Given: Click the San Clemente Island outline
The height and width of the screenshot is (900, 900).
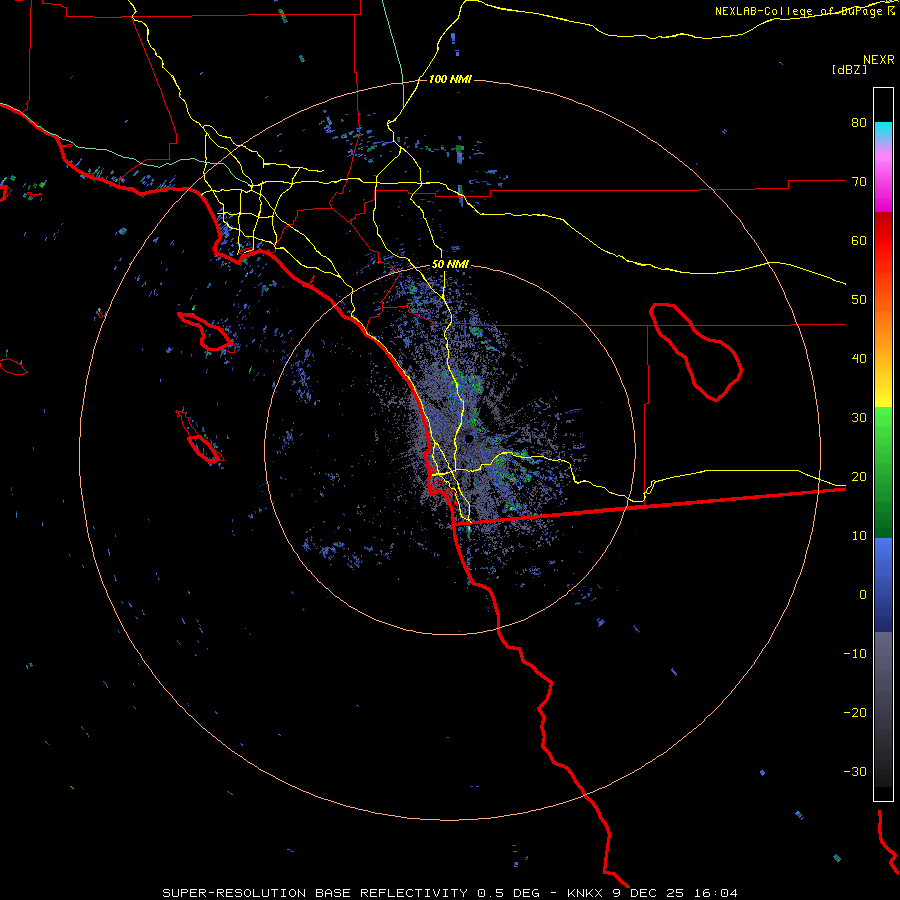Looking at the screenshot, I should coord(200,437).
